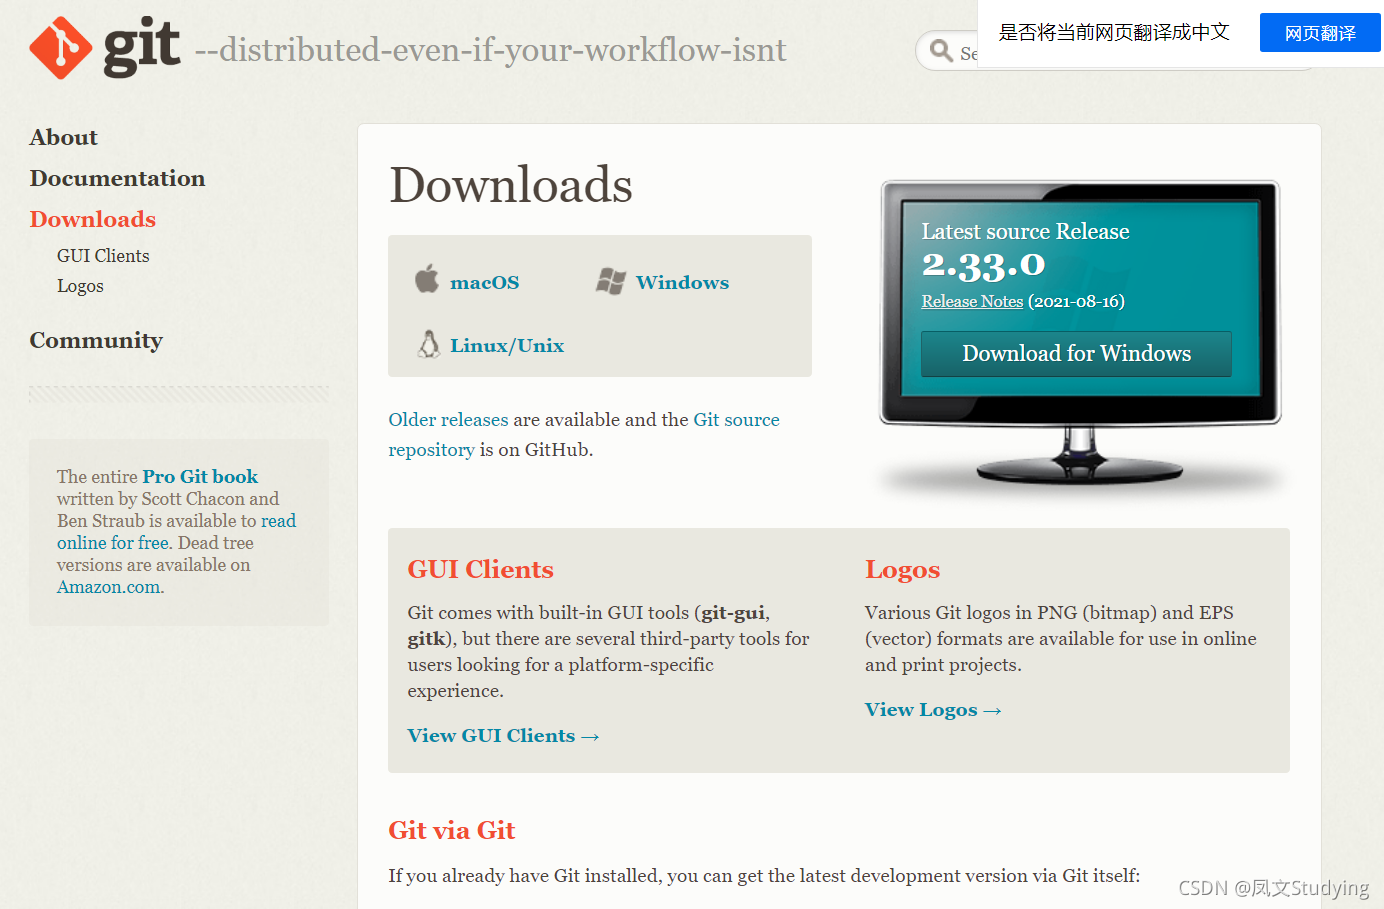Open the Community section

96,340
